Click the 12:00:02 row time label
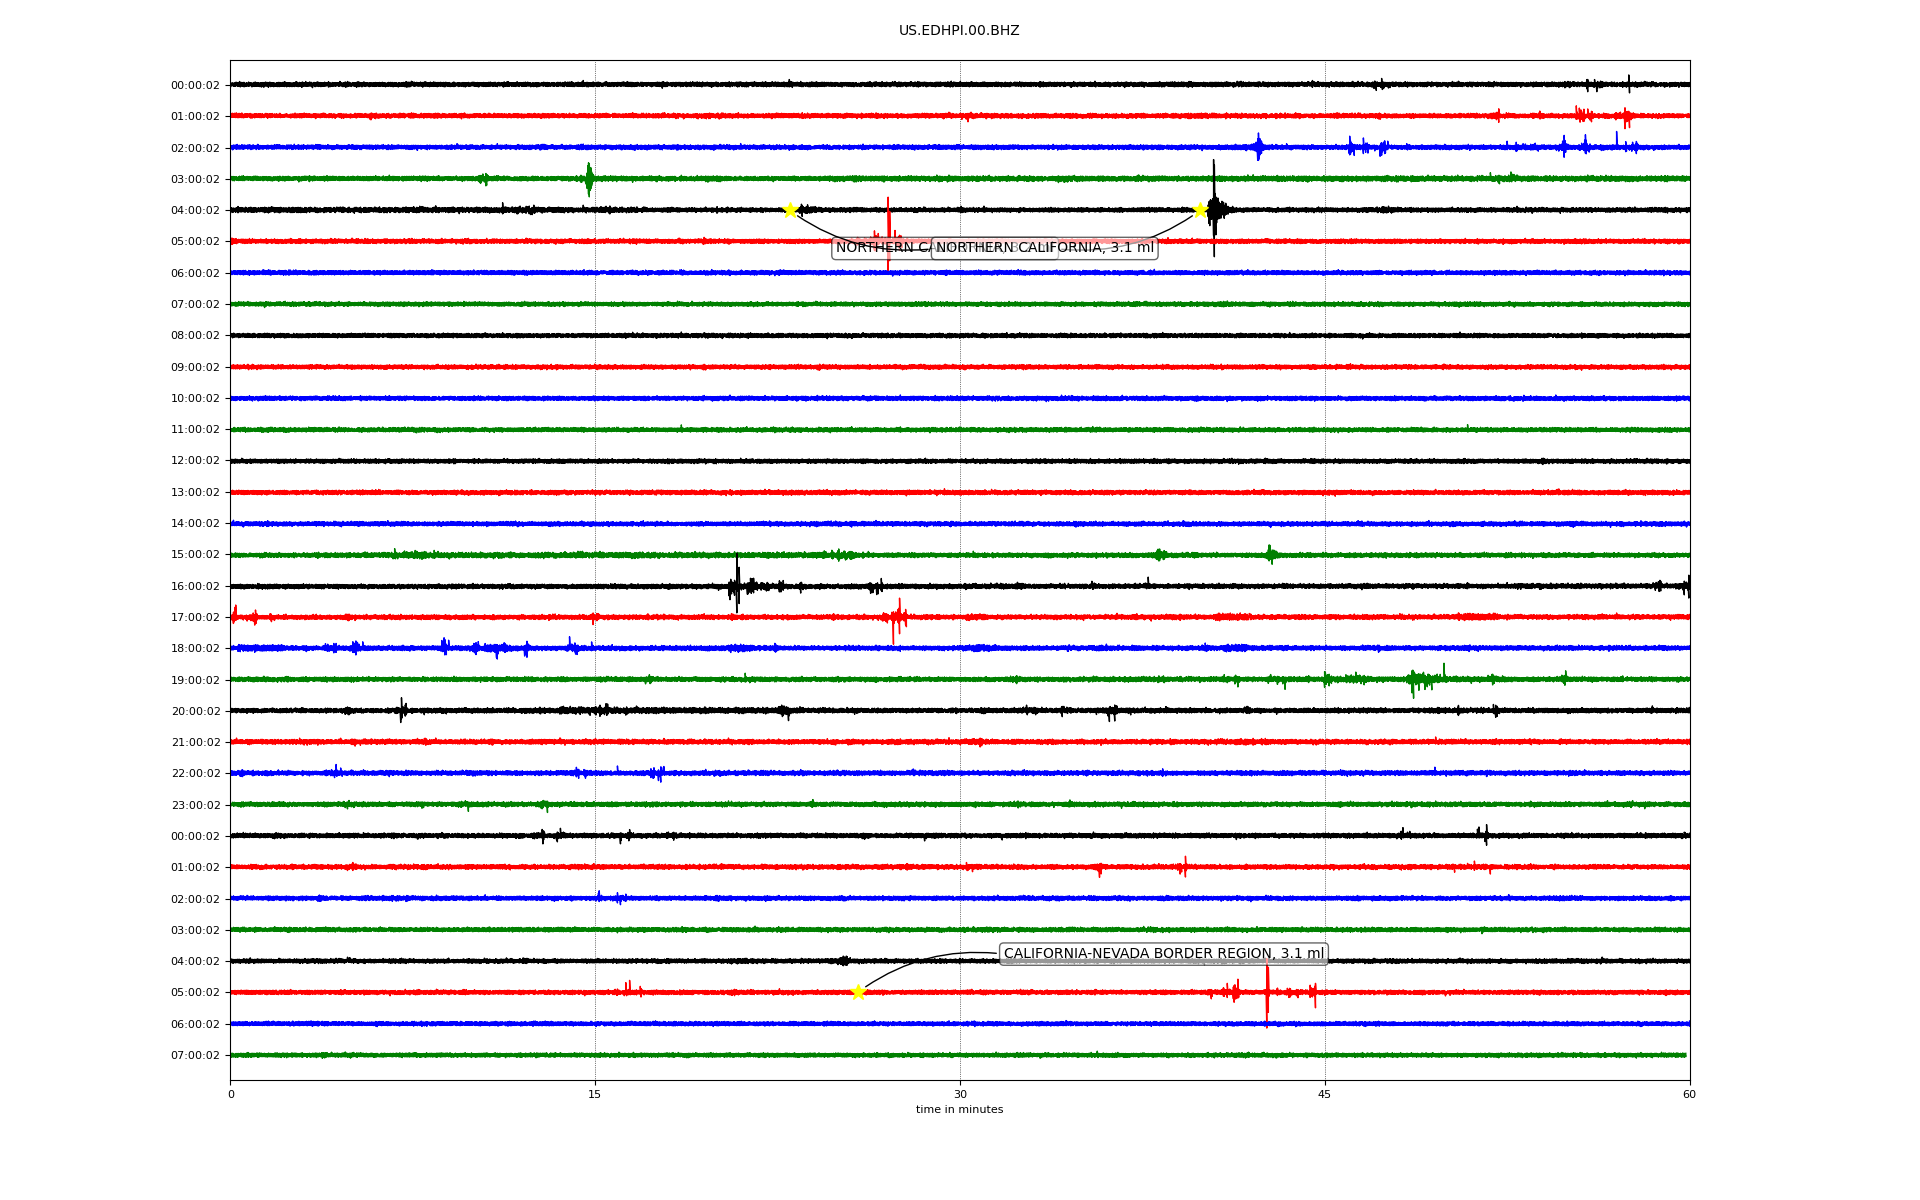The width and height of the screenshot is (1920, 1200). [x=195, y=461]
